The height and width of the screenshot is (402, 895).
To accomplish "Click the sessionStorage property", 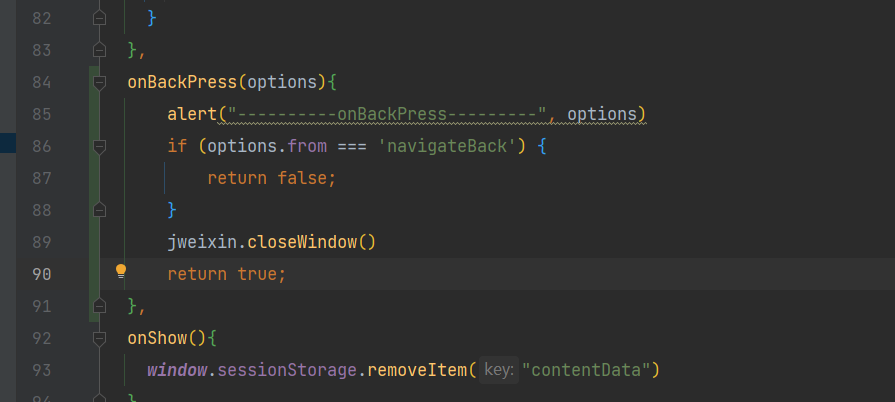I will point(287,371).
